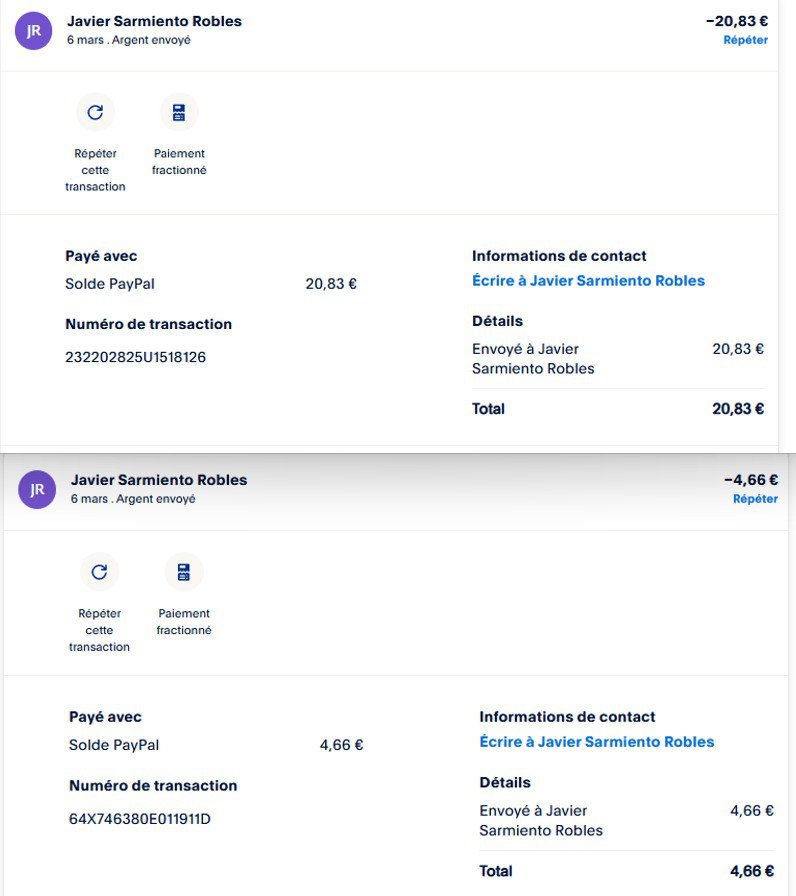The width and height of the screenshot is (796, 896).
Task: Click the −4,66 € amount in the header
Action: (751, 480)
